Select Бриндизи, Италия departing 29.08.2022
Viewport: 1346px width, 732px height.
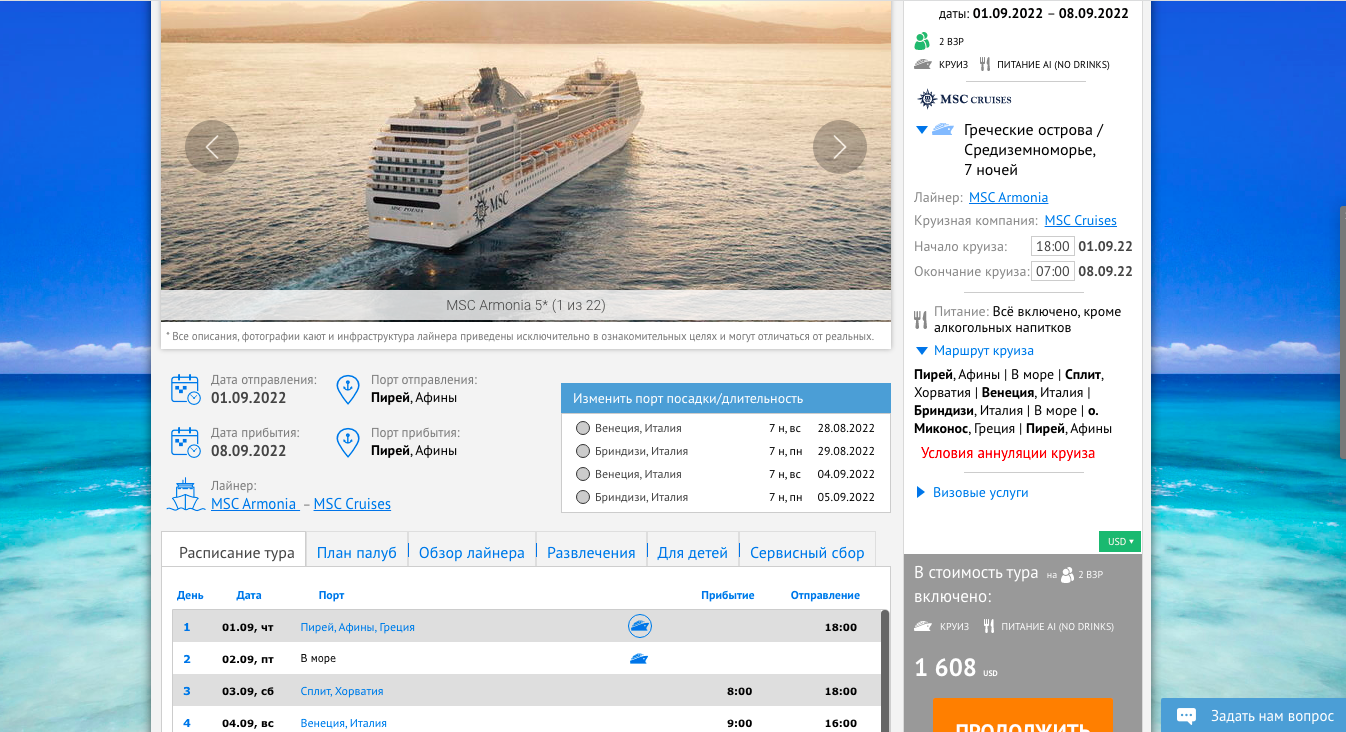click(583, 451)
